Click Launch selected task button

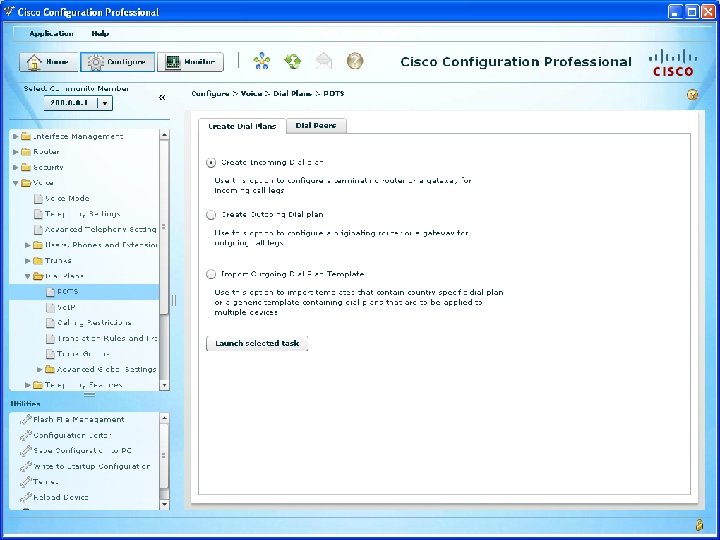click(x=257, y=343)
